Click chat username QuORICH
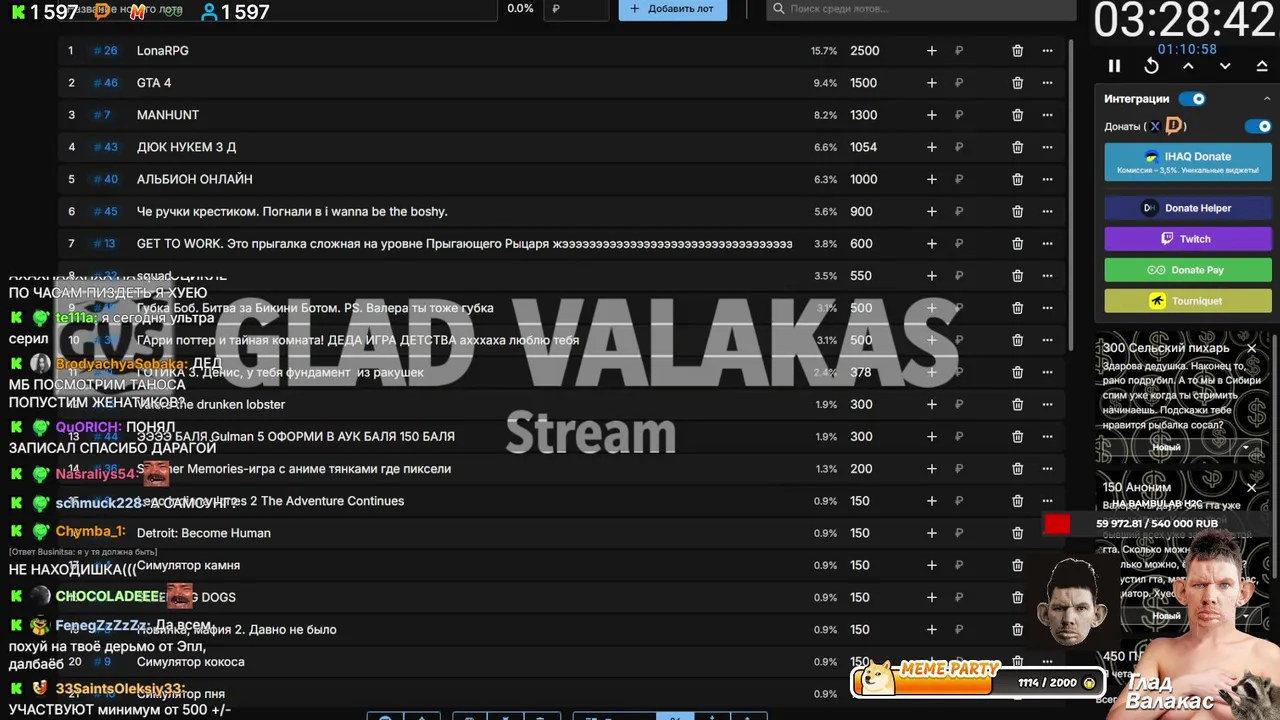The image size is (1280, 720). pos(88,427)
